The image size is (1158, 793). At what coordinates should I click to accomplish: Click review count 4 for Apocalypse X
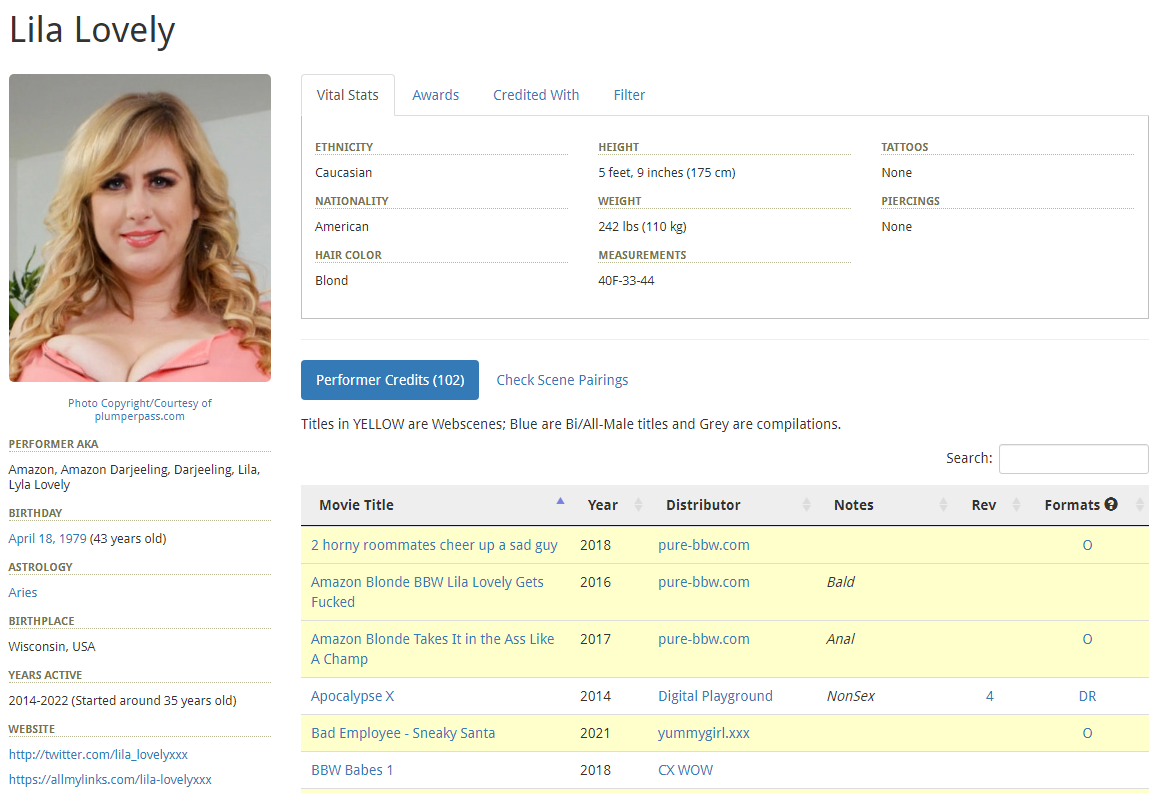[990, 696]
